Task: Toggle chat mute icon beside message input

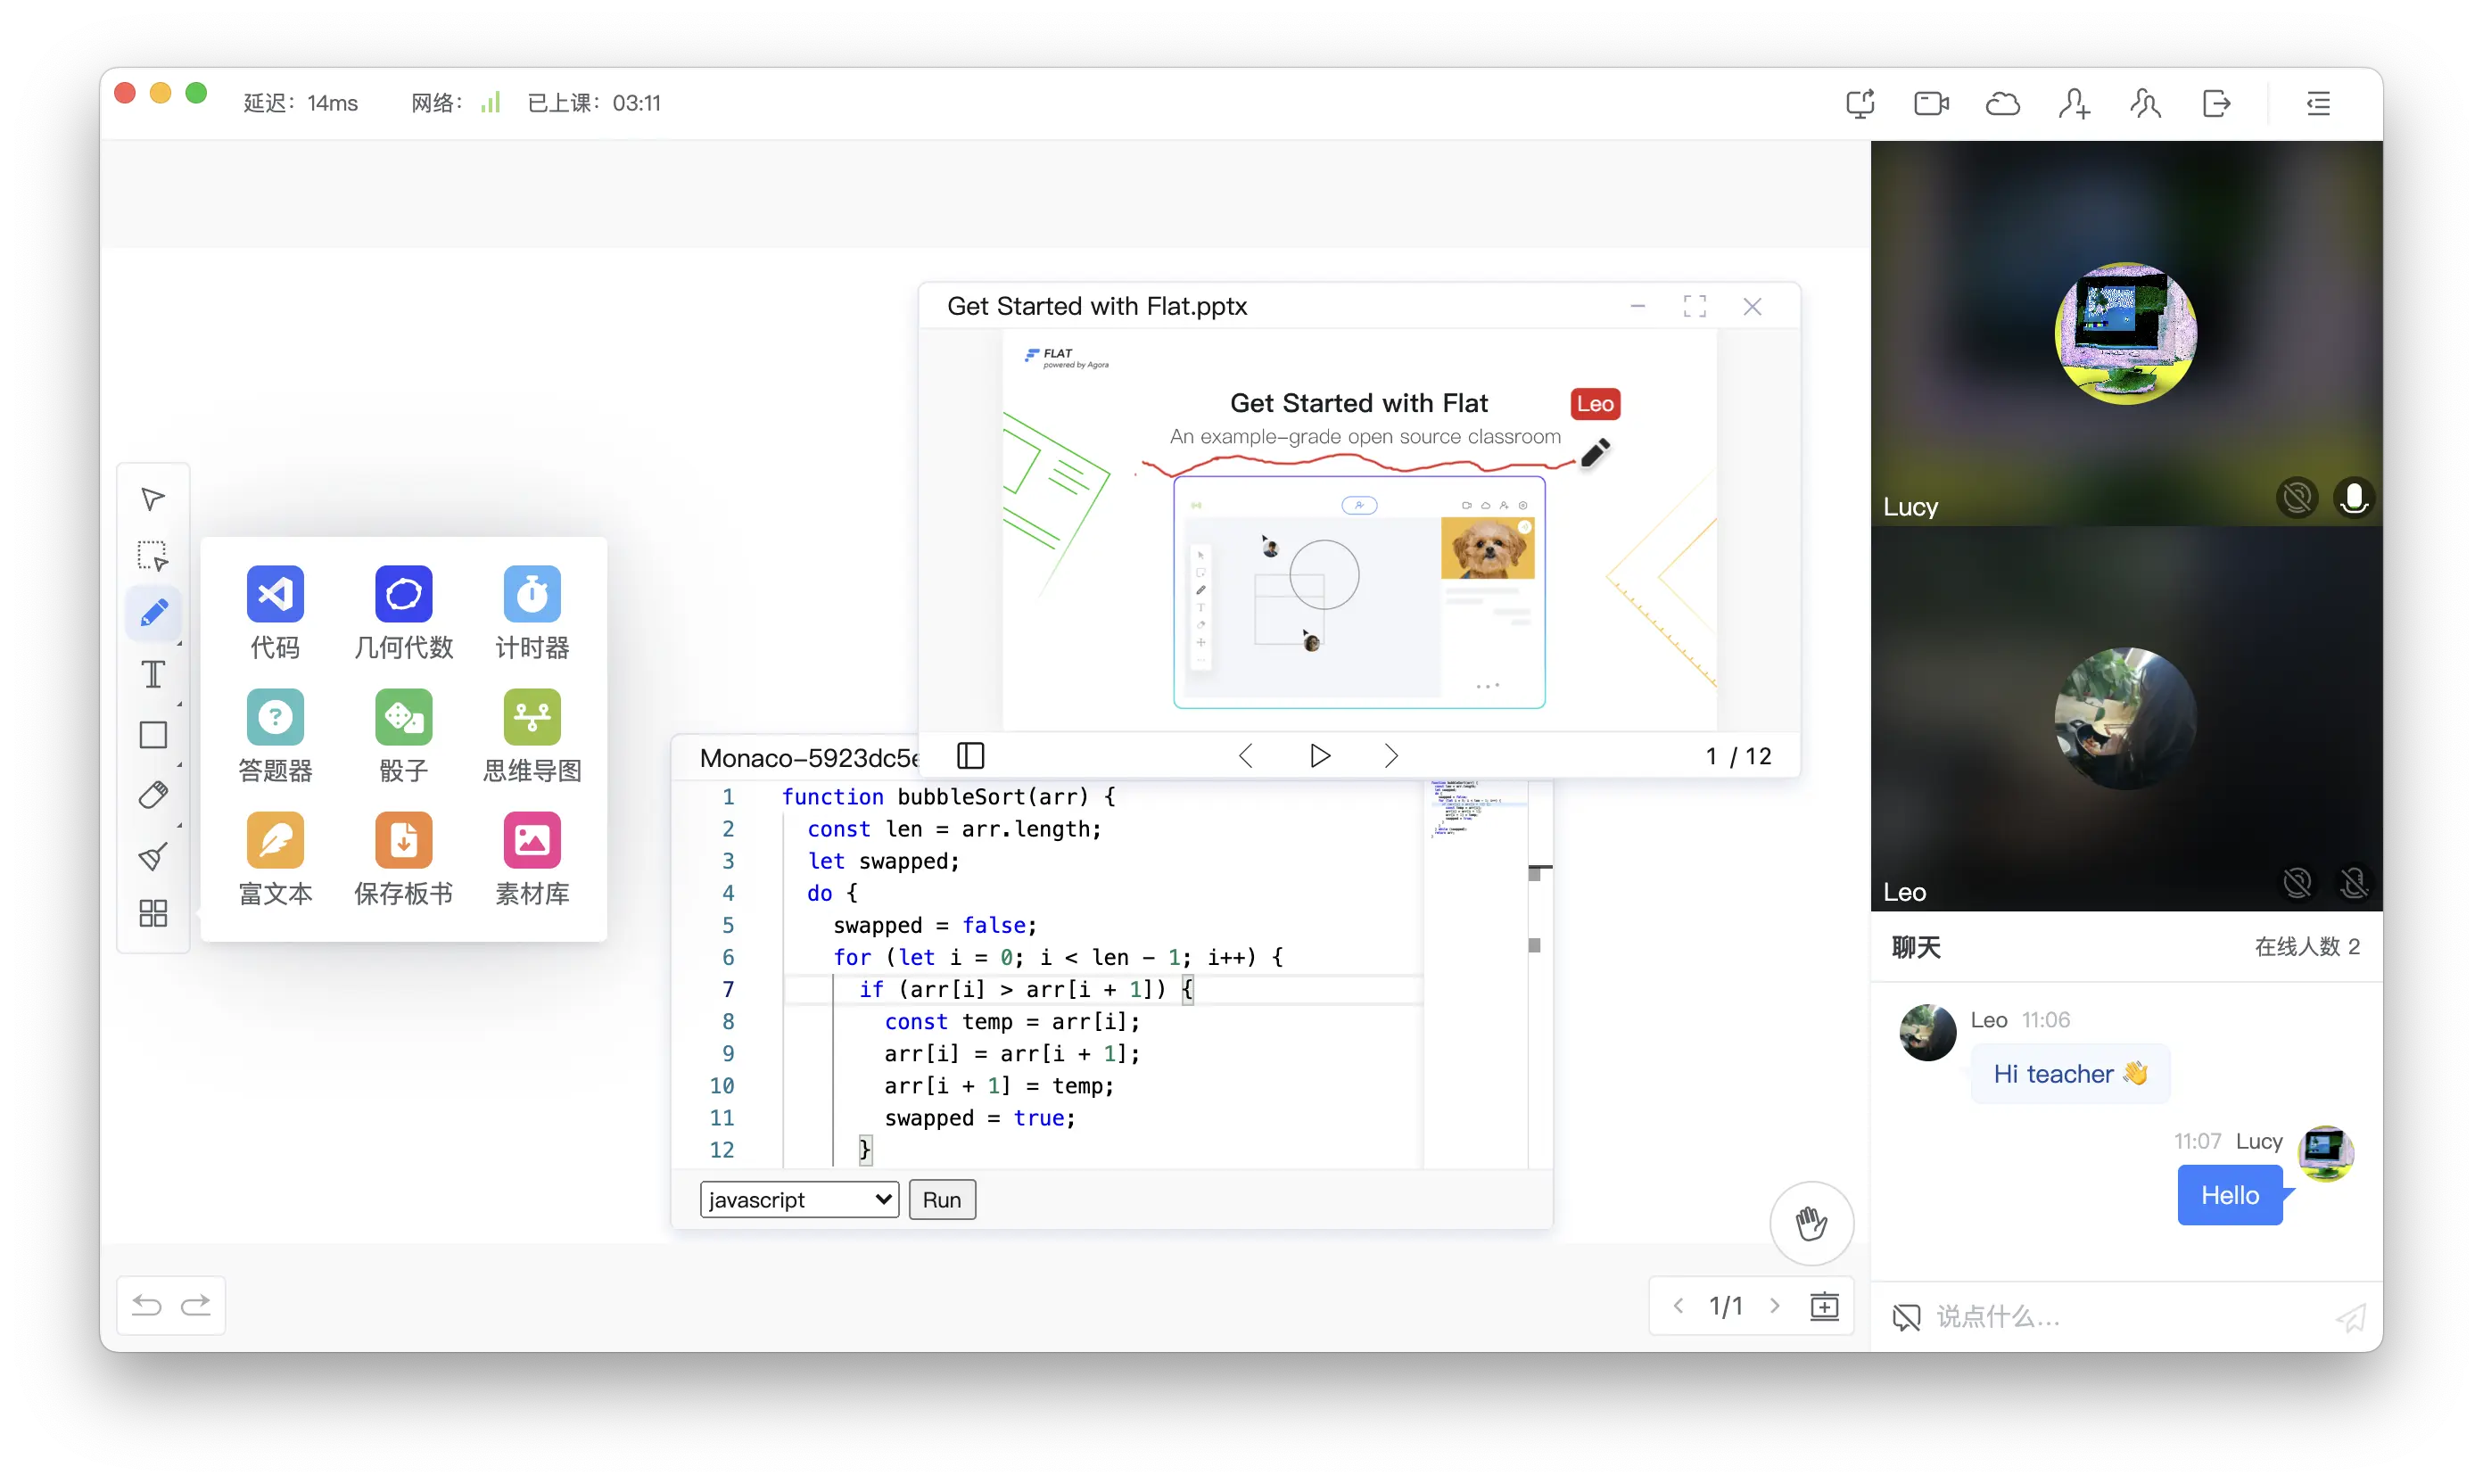Action: click(1906, 1317)
